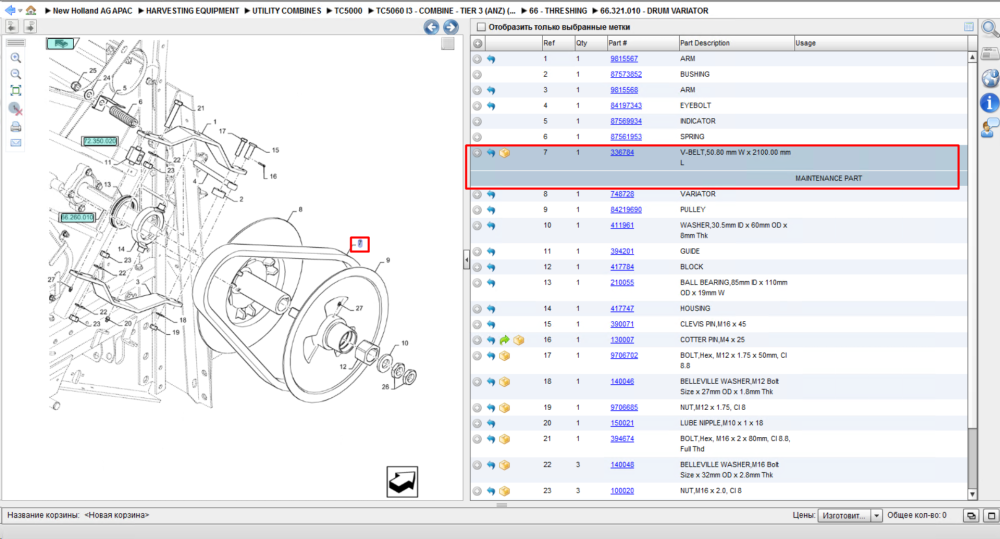The width and height of the screenshot is (1000, 539).
Task: Collapse the diagram panel via splitter arrow
Action: 466,260
